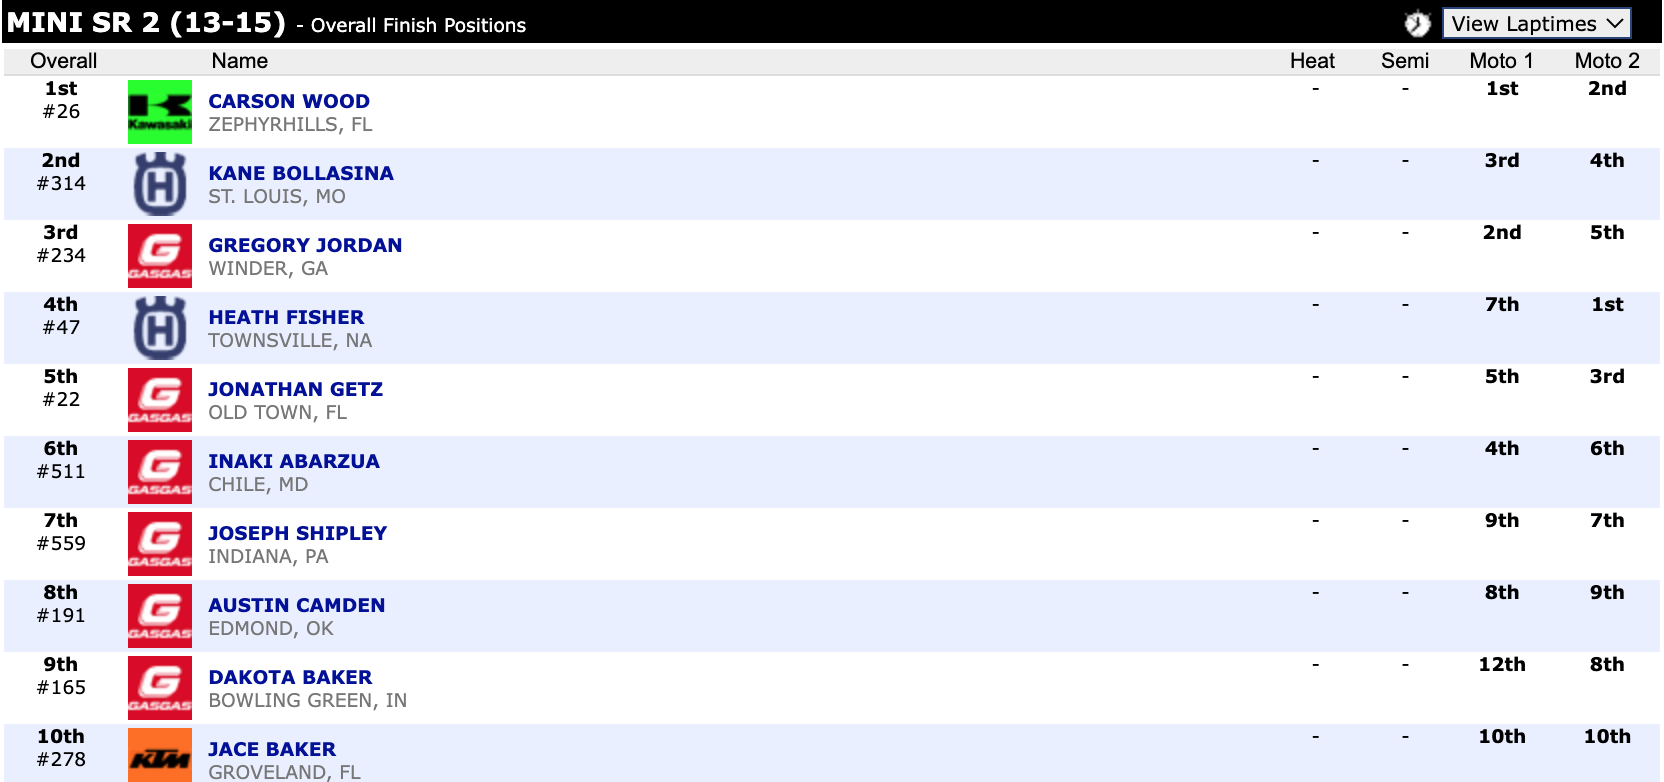Viewport: 1664px width, 782px height.
Task: Click the Overall column header
Action: click(x=64, y=61)
